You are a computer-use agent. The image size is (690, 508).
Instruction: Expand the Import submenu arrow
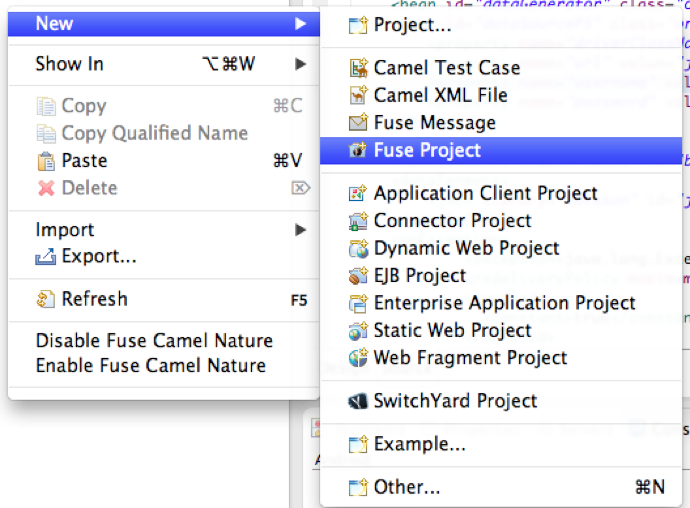[301, 230]
